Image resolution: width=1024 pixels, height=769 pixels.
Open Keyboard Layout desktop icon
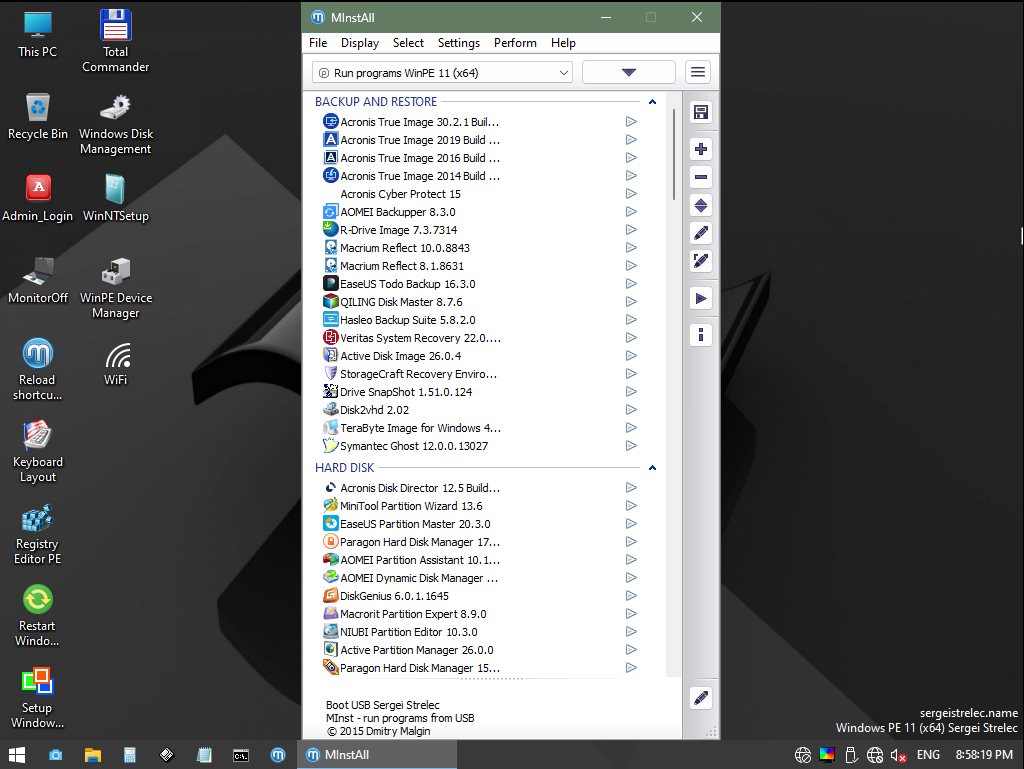[37, 452]
